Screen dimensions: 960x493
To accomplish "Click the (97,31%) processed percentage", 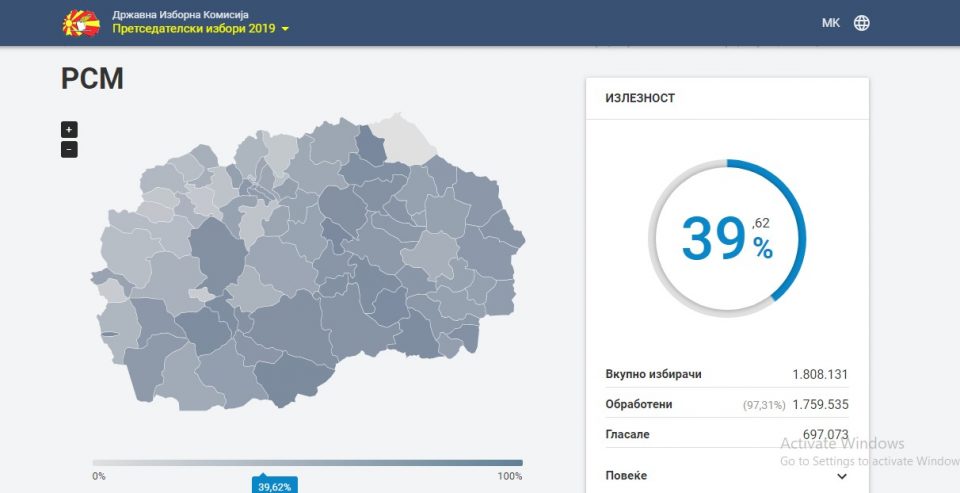I will tap(764, 405).
